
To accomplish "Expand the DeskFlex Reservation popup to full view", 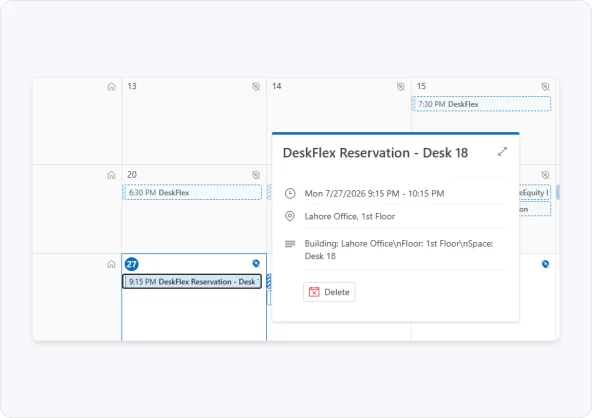I will tap(502, 152).
